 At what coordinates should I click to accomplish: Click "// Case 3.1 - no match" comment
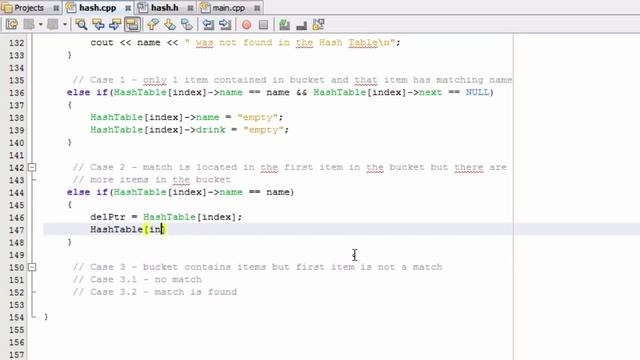tap(137, 280)
